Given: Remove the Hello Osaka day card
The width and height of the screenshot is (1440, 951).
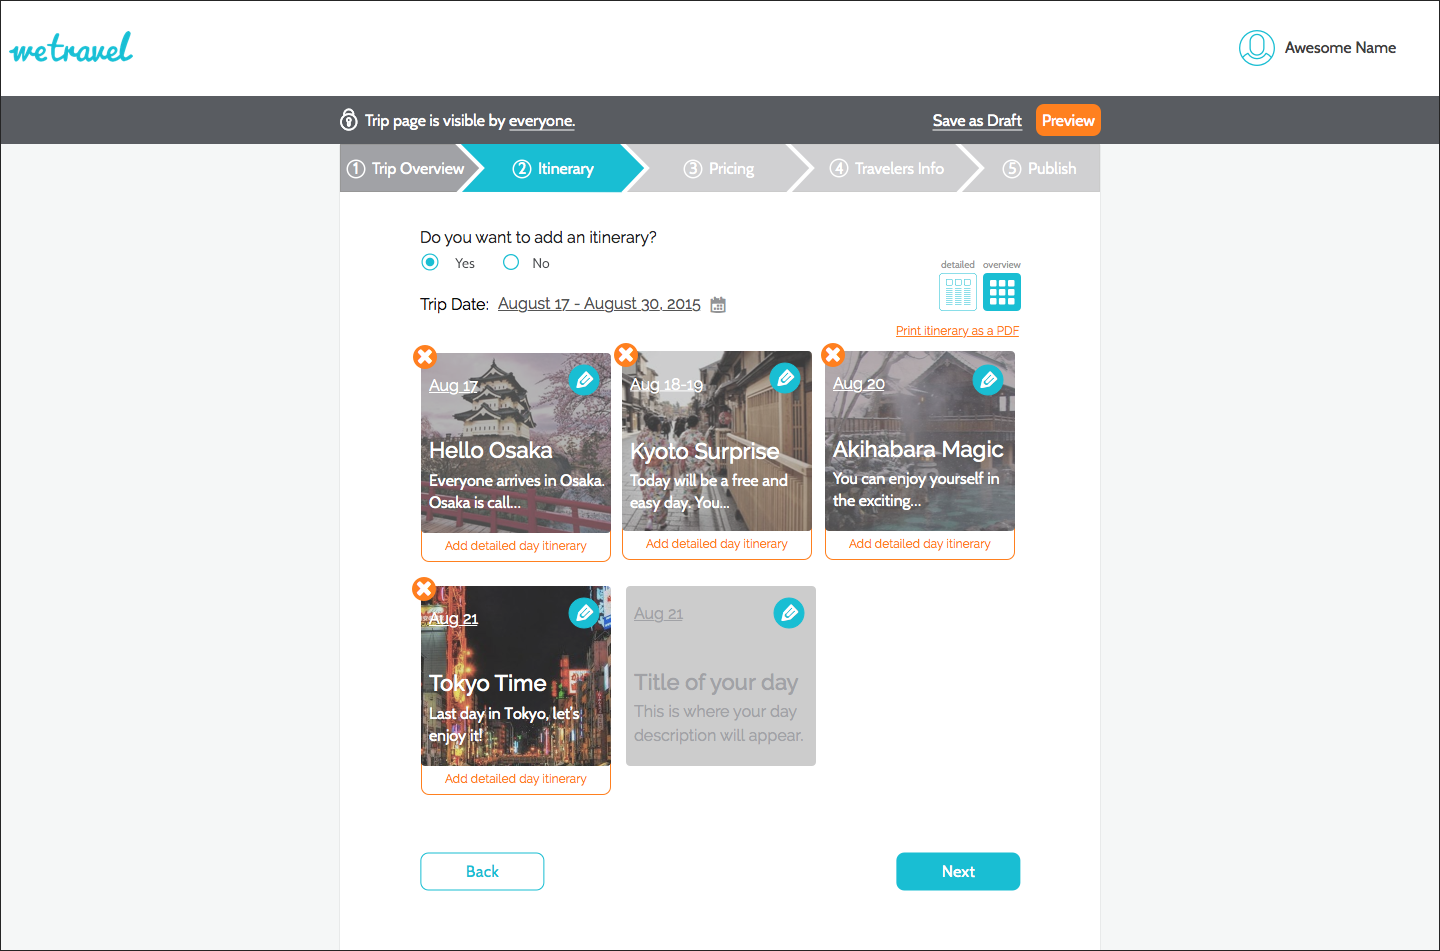Looking at the screenshot, I should coord(425,357).
